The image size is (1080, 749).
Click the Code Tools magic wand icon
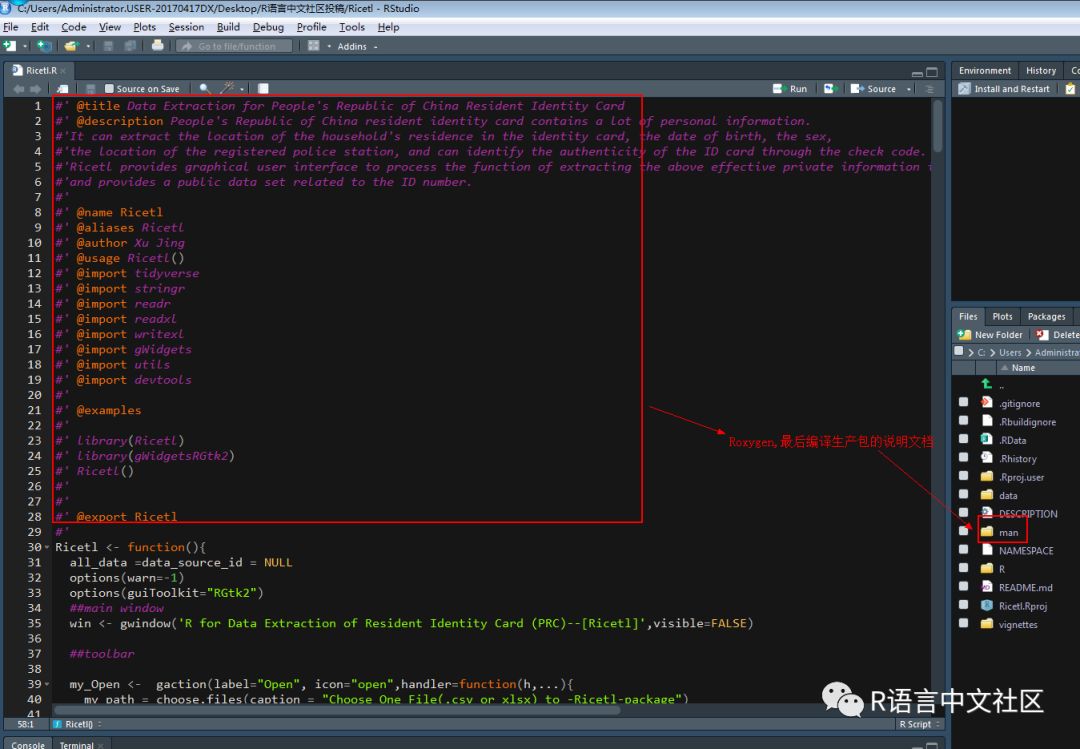coord(228,89)
